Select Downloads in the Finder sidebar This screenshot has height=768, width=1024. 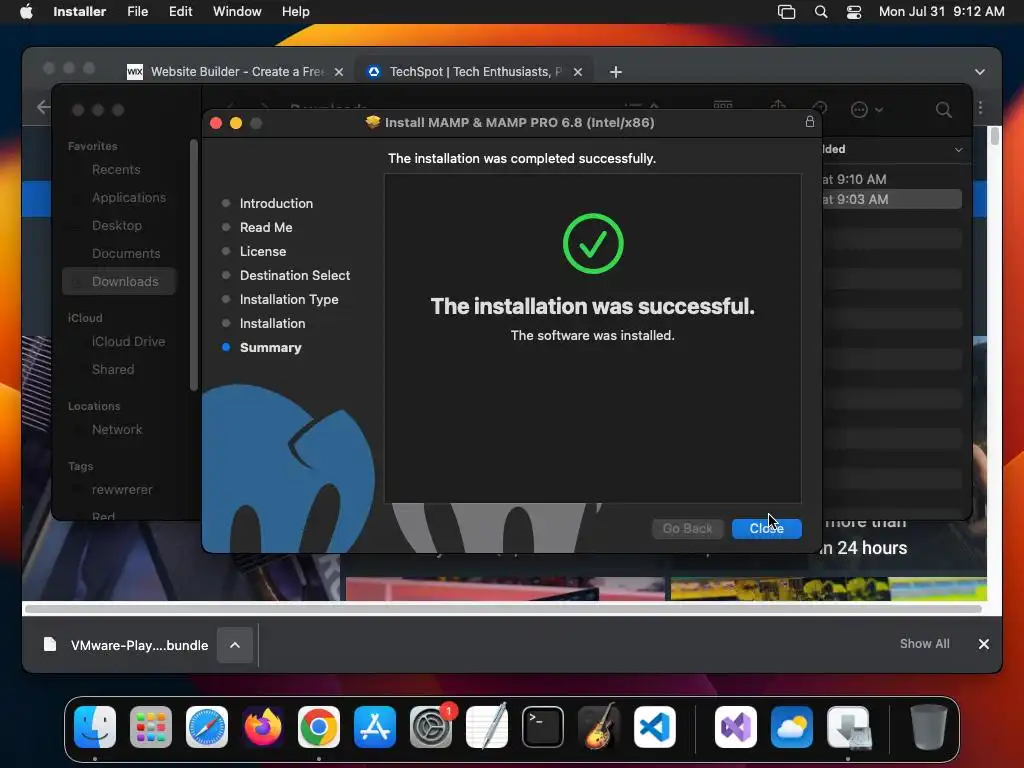tap(119, 281)
